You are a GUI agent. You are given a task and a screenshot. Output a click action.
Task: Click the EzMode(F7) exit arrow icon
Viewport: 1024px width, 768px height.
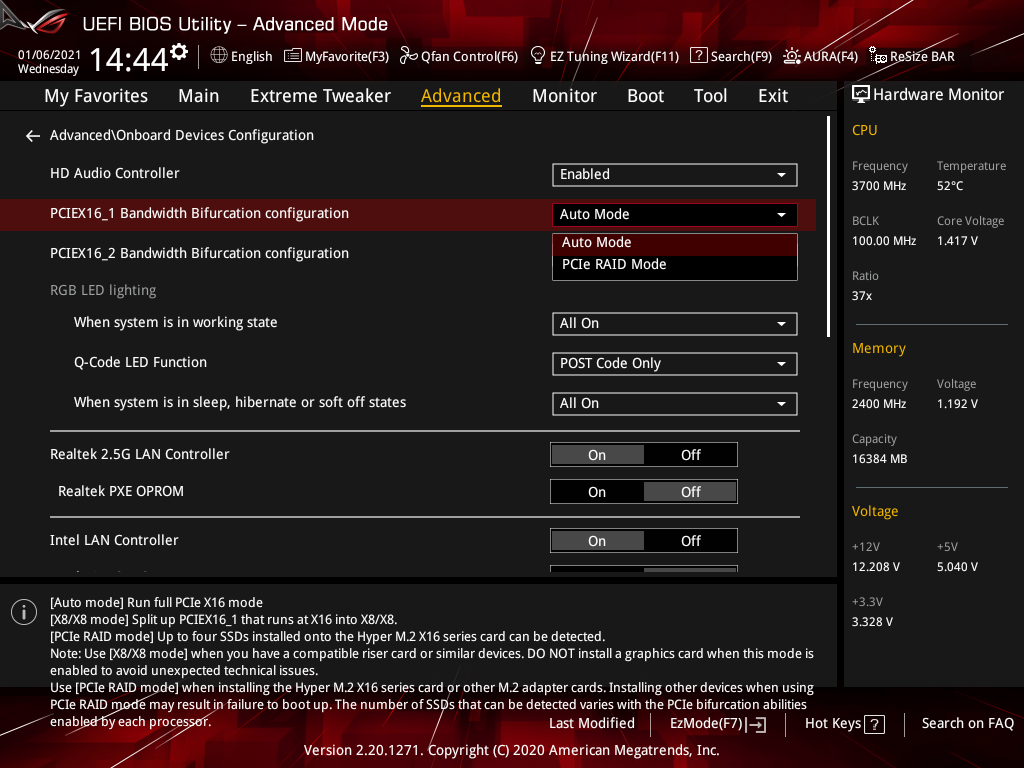click(756, 724)
